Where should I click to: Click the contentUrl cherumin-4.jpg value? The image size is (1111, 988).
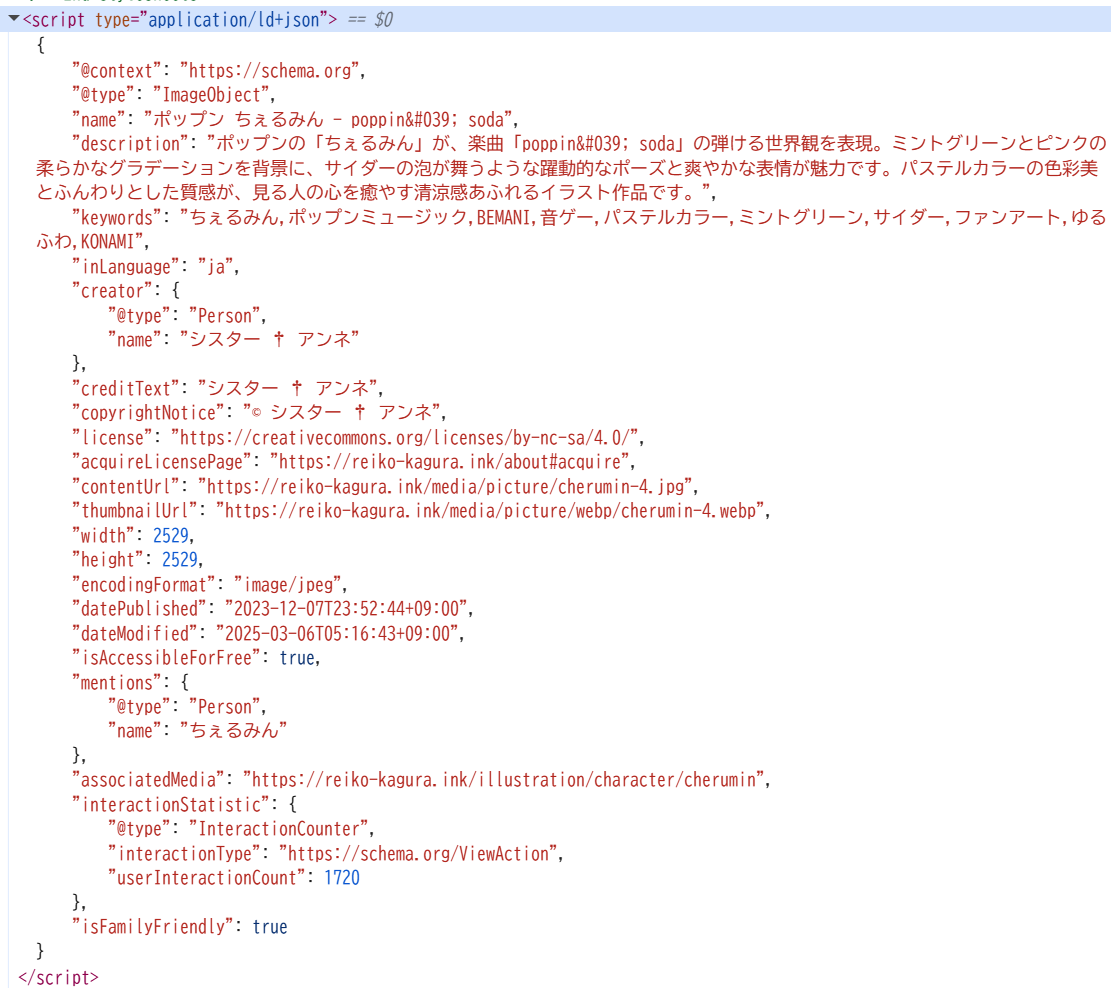(446, 486)
